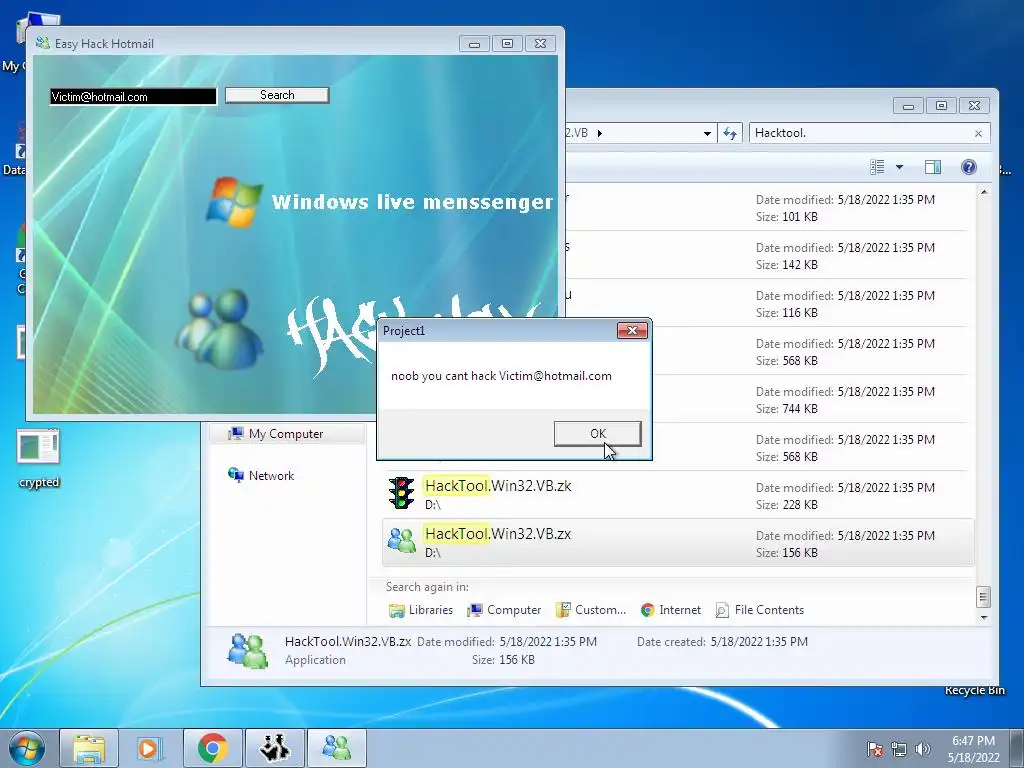Click the Messenger buddies image in Easy Hack Hotmail

pos(221,328)
